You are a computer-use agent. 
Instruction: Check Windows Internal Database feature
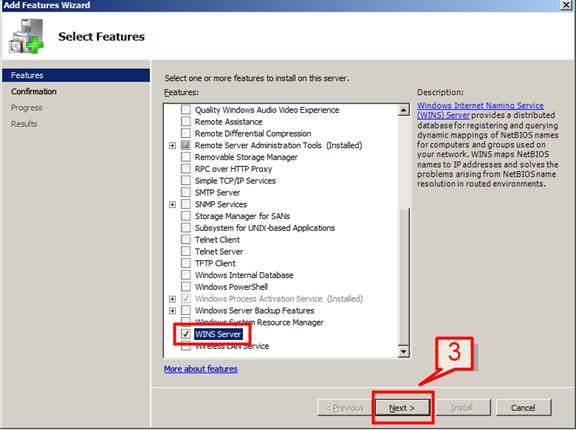[x=186, y=275]
